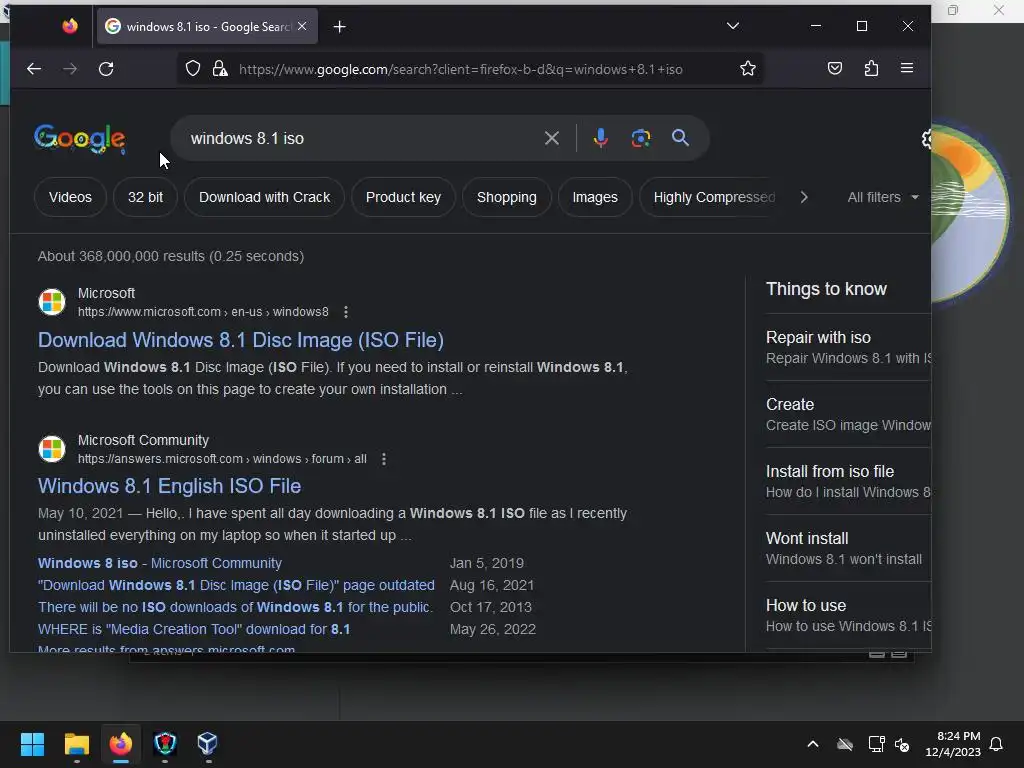This screenshot has width=1024, height=768.
Task: Go to the Google home logo
Action: [x=79, y=138]
